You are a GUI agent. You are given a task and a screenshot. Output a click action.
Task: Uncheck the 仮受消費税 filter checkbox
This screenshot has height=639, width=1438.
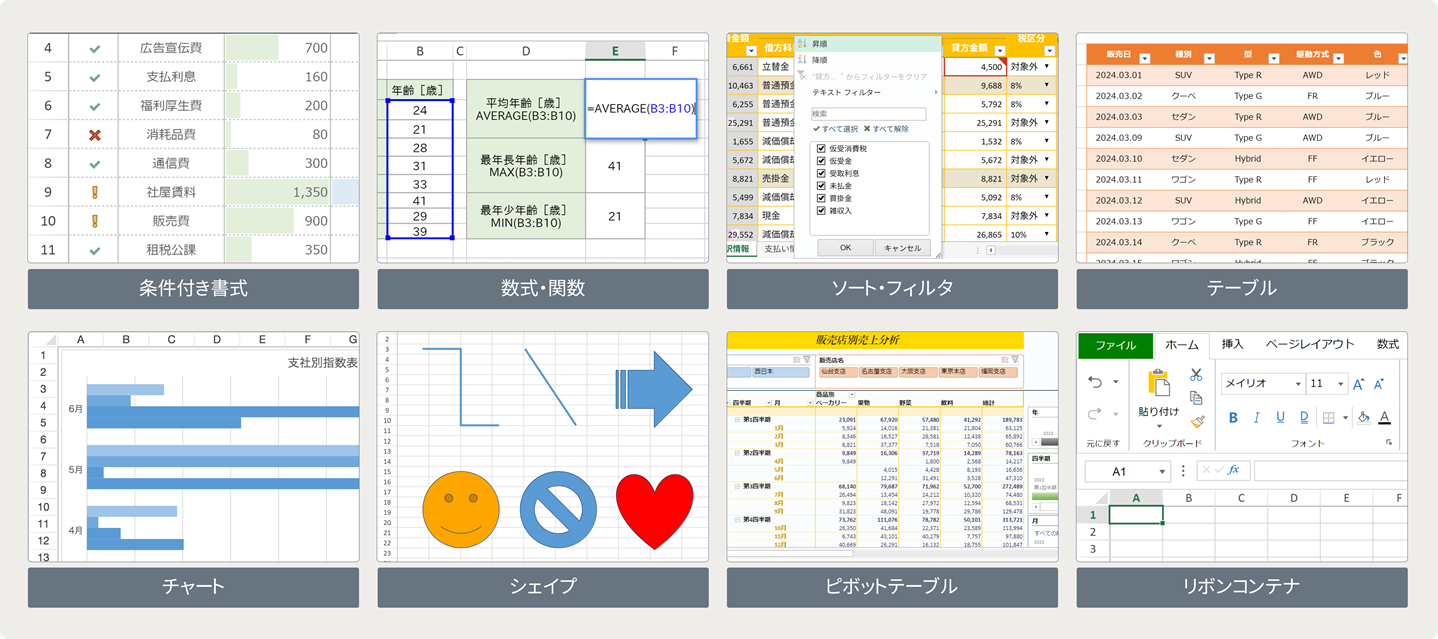coord(821,148)
